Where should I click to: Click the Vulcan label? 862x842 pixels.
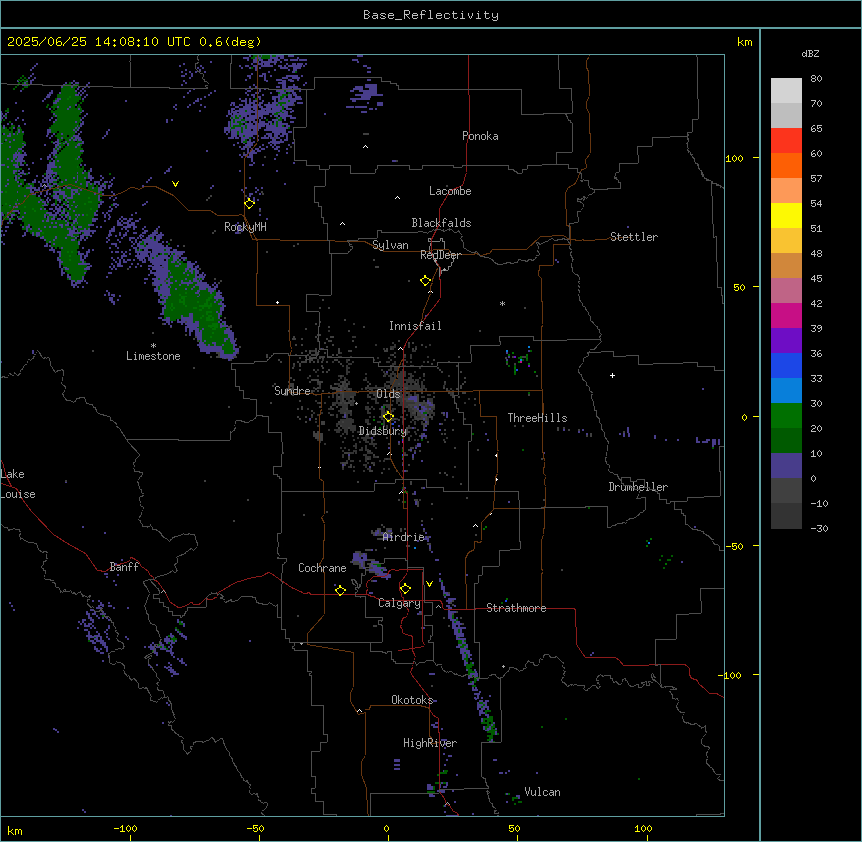tap(542, 792)
